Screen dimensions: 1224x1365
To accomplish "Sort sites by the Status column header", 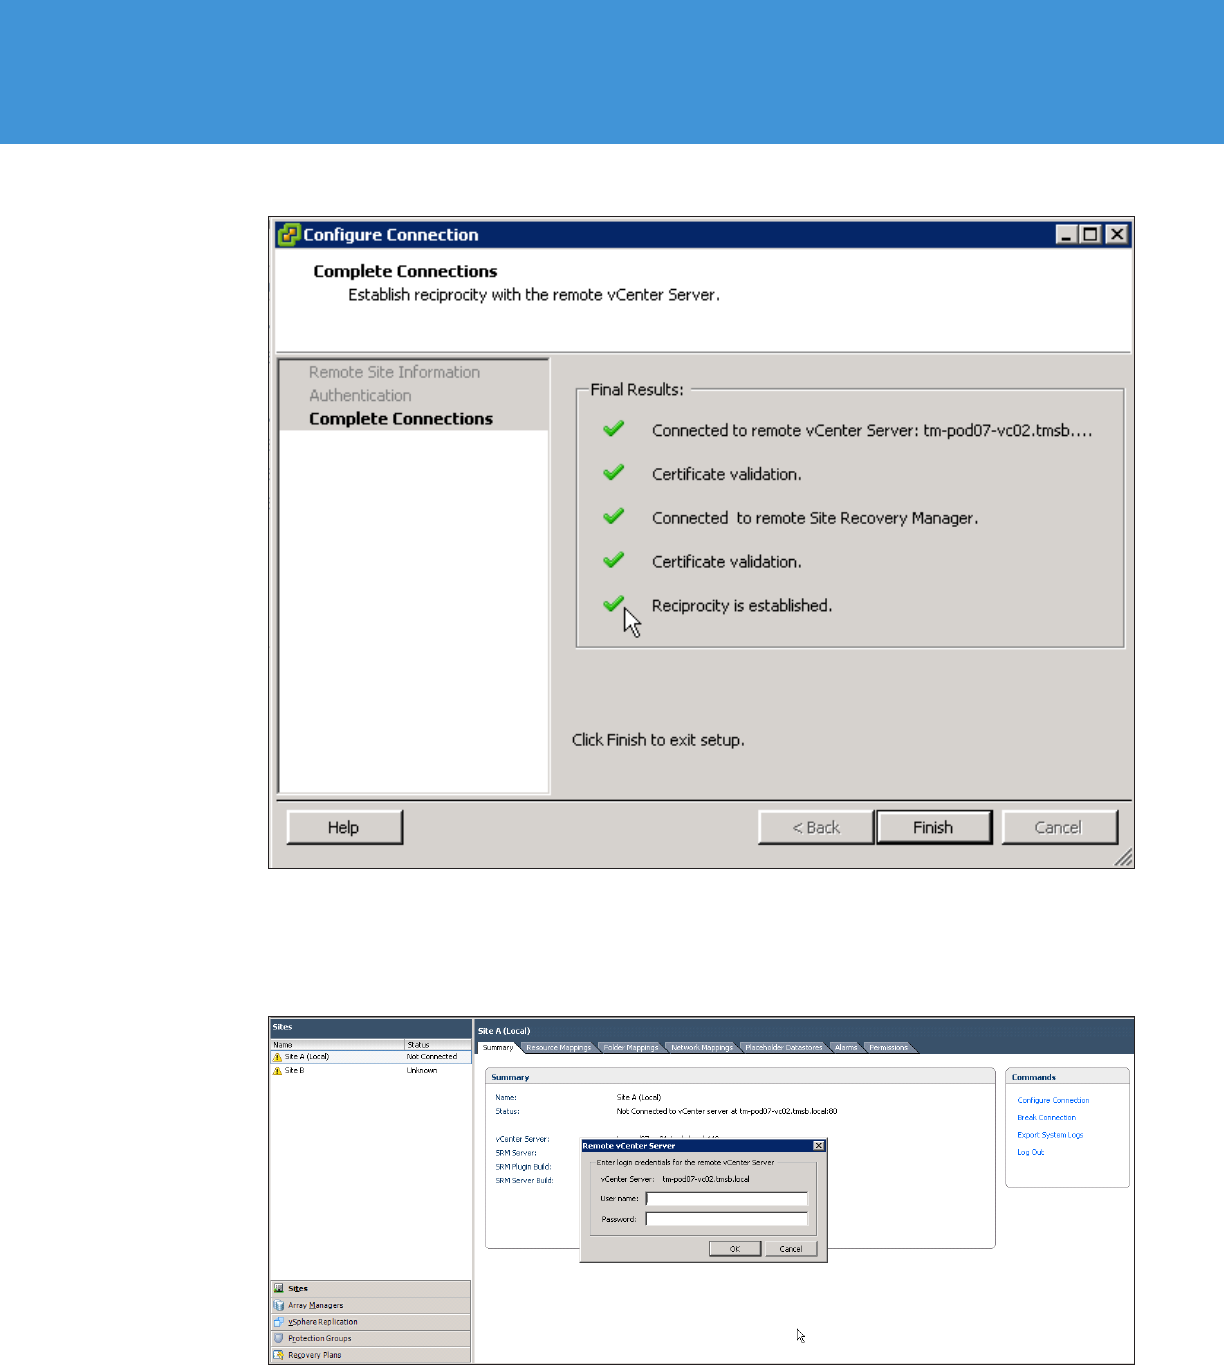I will click(x=438, y=1044).
